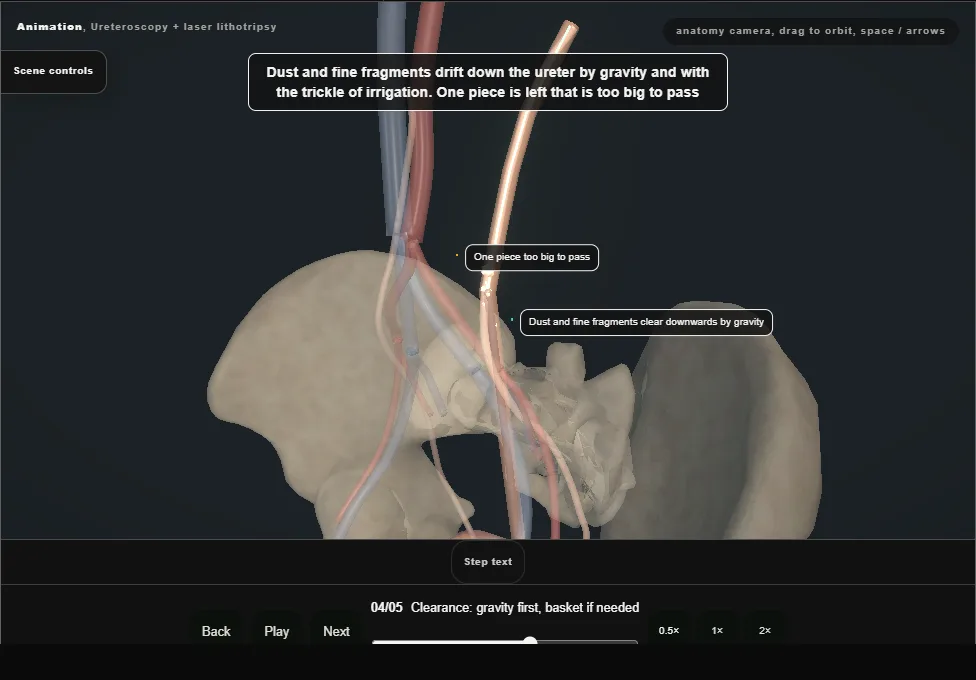Start the animation with Play
976x680 pixels.
[276, 631]
